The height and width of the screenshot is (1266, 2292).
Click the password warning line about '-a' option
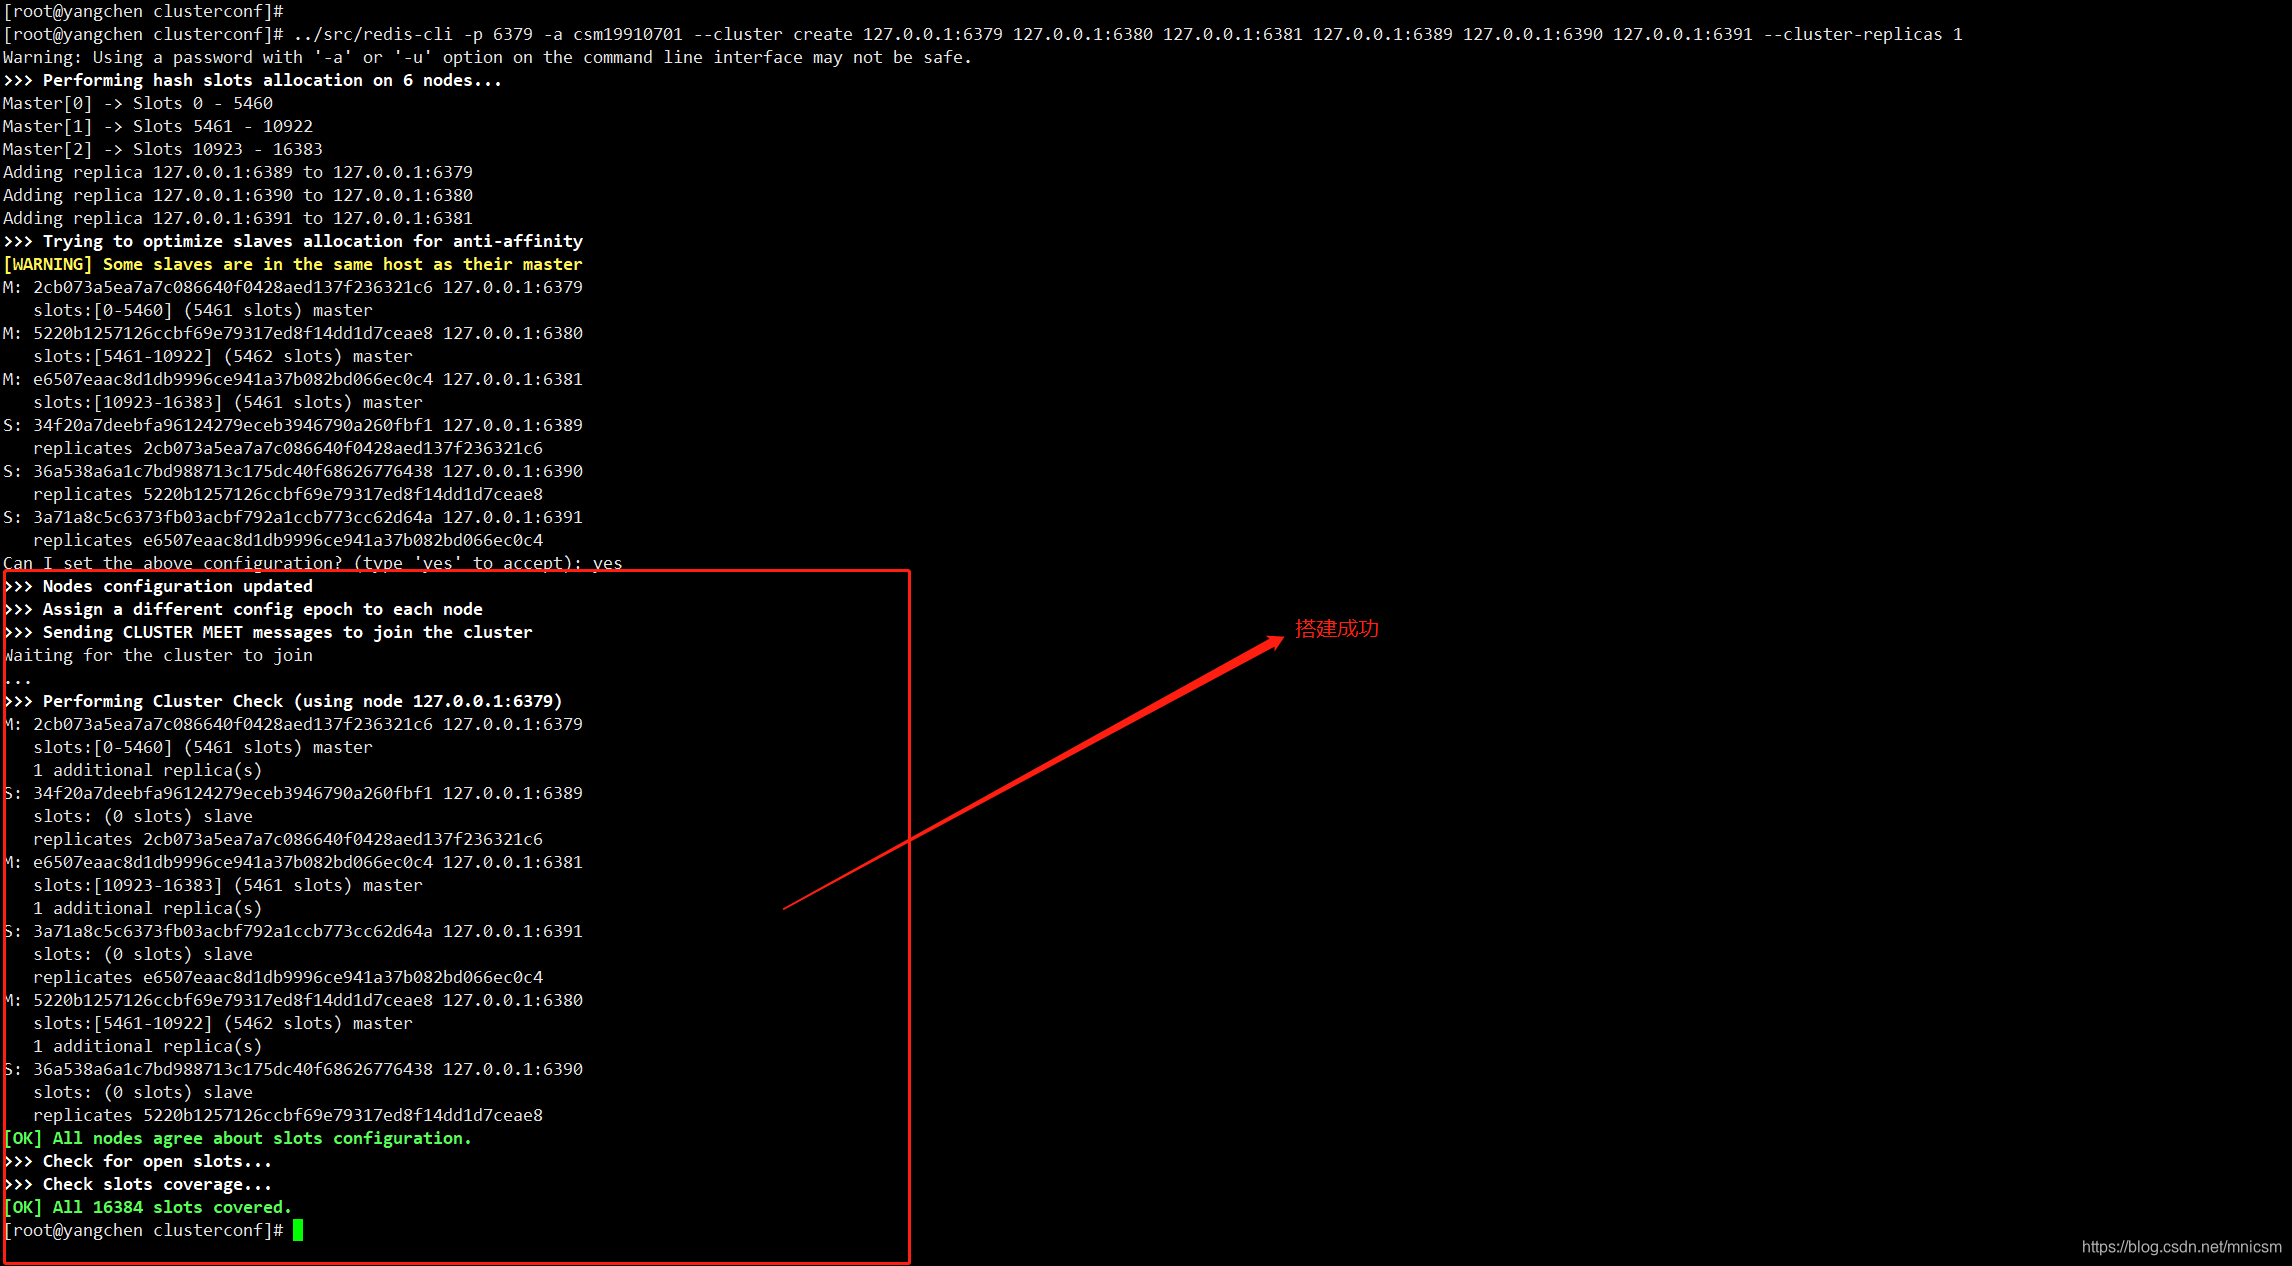[x=487, y=57]
